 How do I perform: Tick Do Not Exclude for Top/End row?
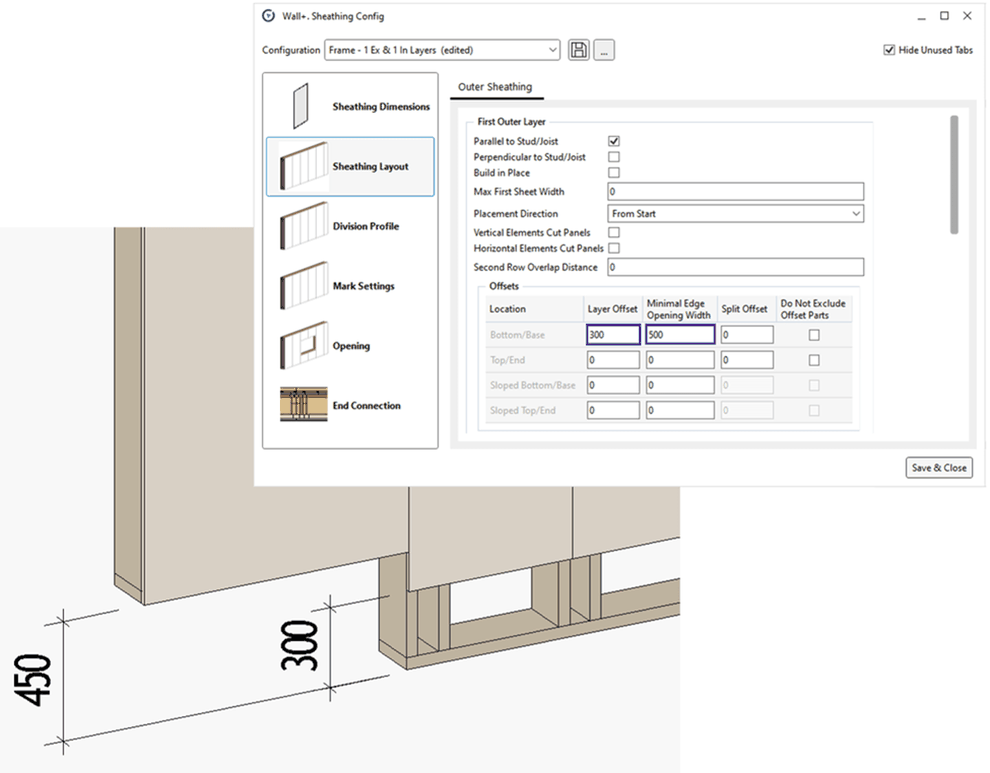[x=814, y=360]
